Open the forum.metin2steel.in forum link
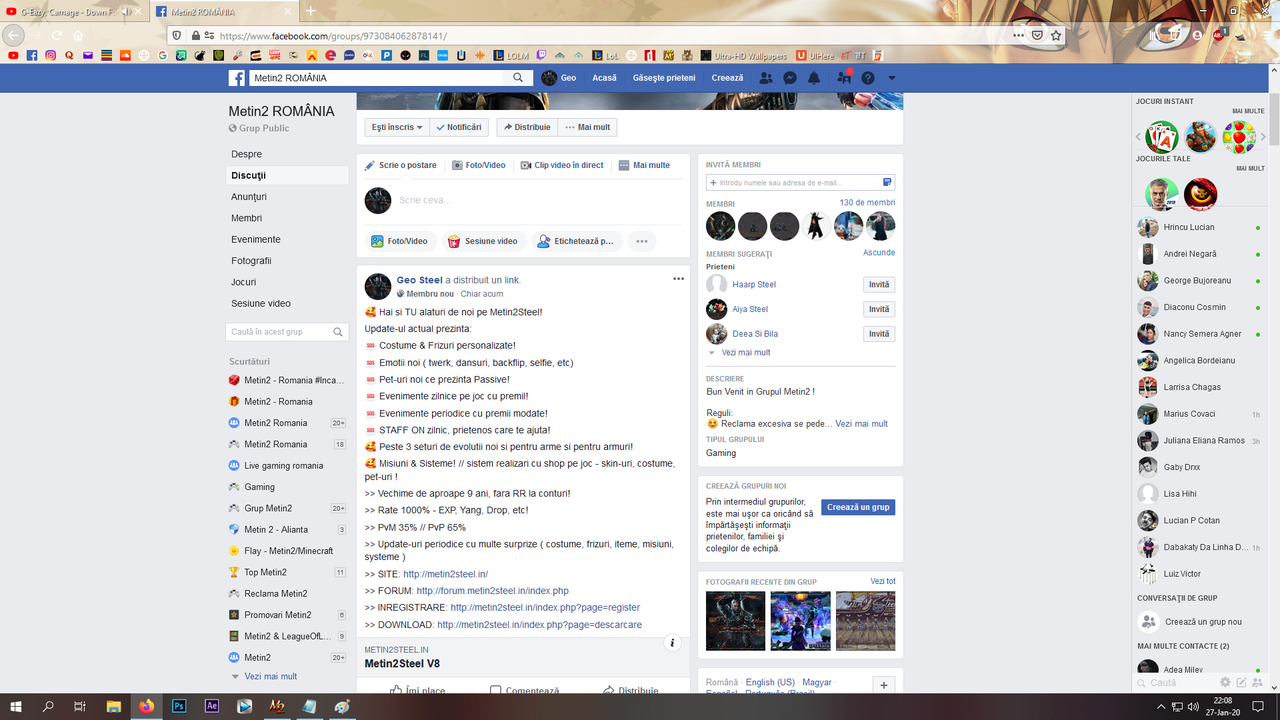This screenshot has width=1280, height=720. point(492,591)
